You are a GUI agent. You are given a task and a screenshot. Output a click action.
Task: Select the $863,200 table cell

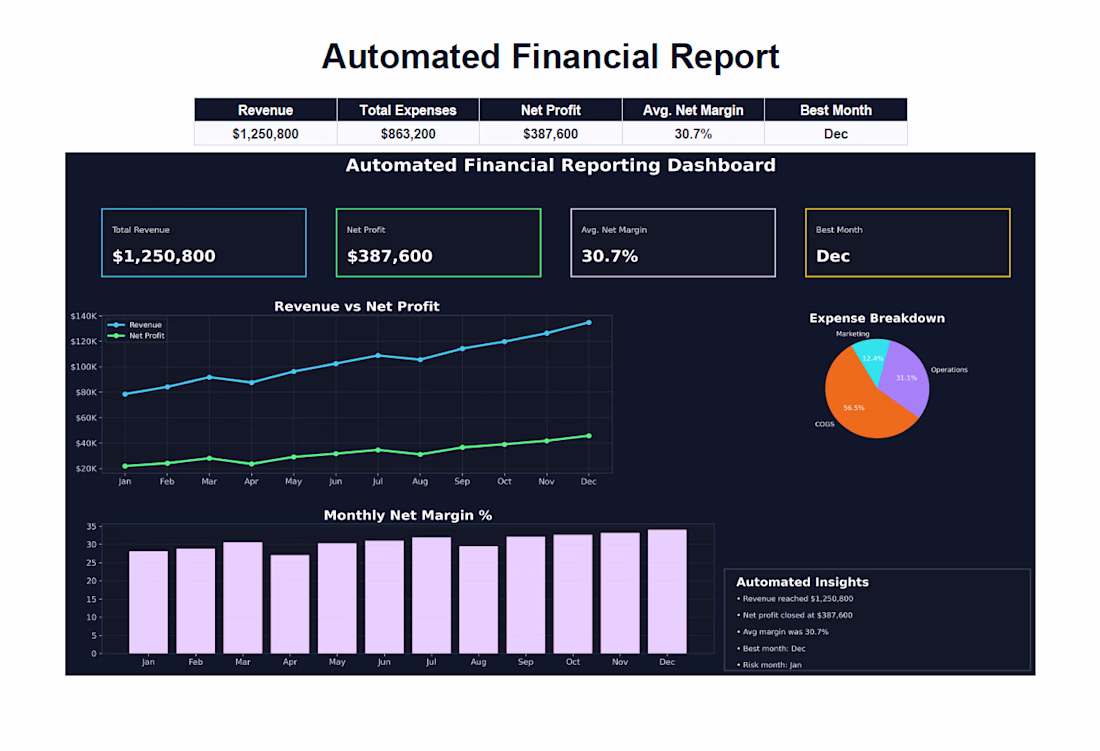coord(408,133)
